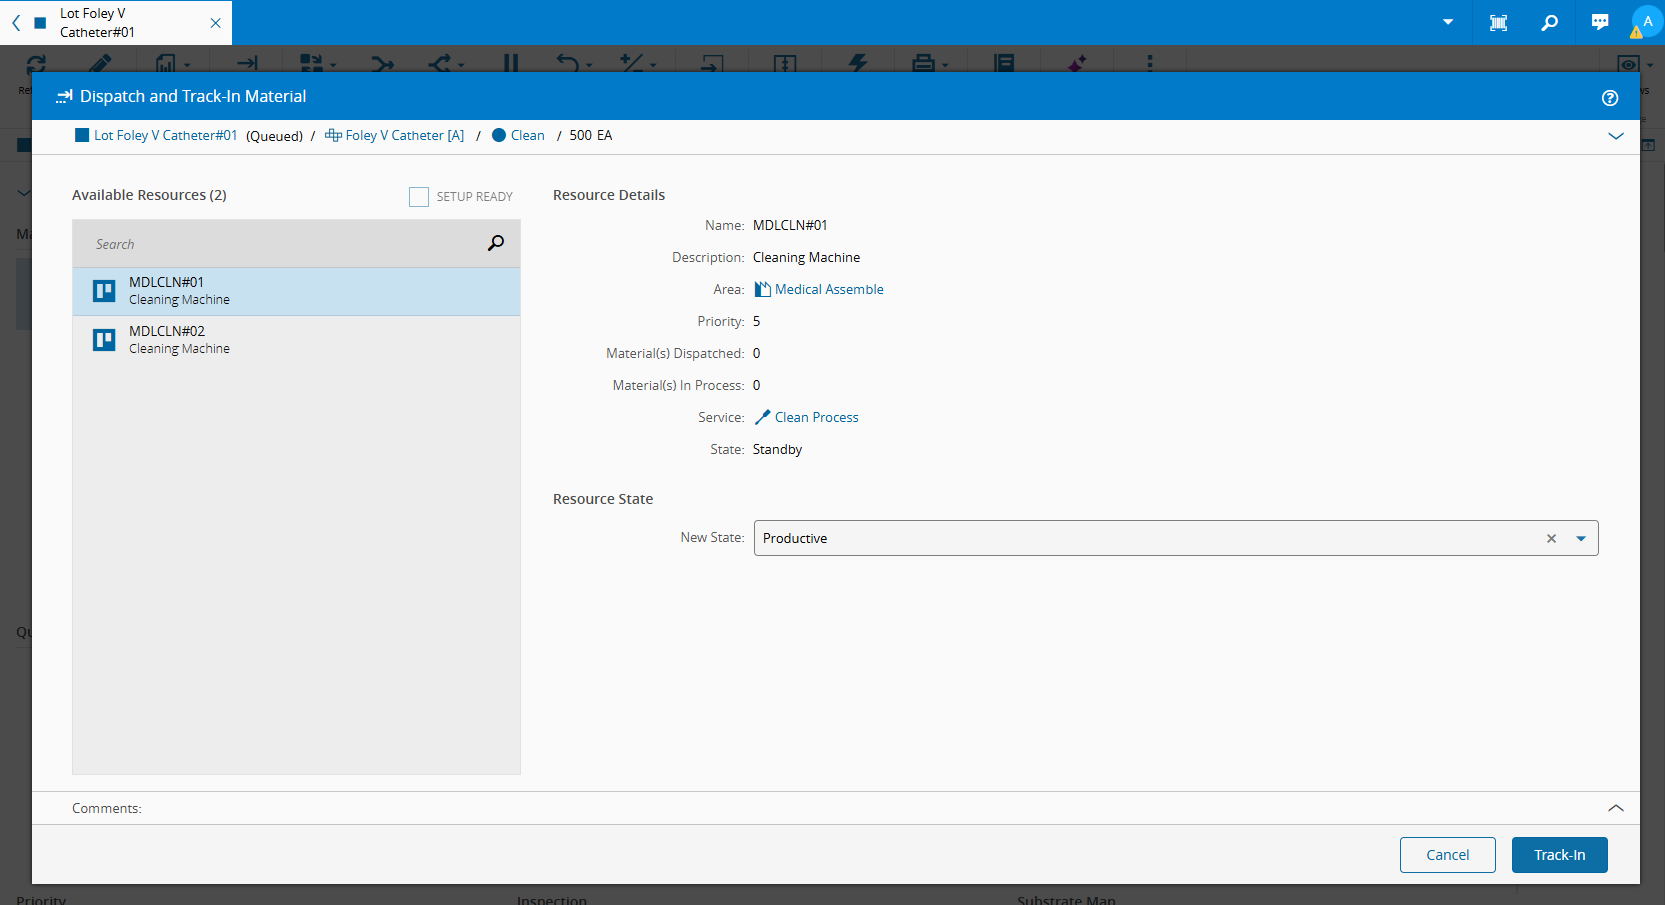Collapse the Comments section chevron
This screenshot has width=1665, height=905.
[x=1615, y=808]
